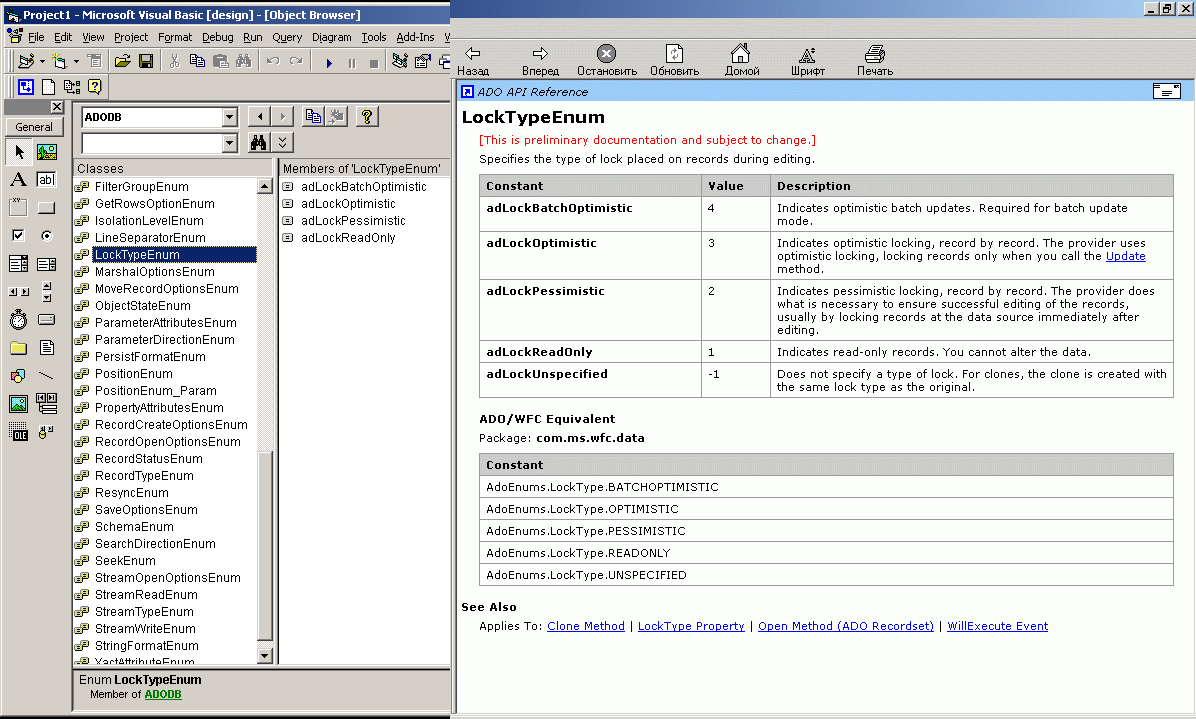Click the question balloon icon in the second toolbar
Viewport: 1196px width, 719px height.
[x=95, y=86]
